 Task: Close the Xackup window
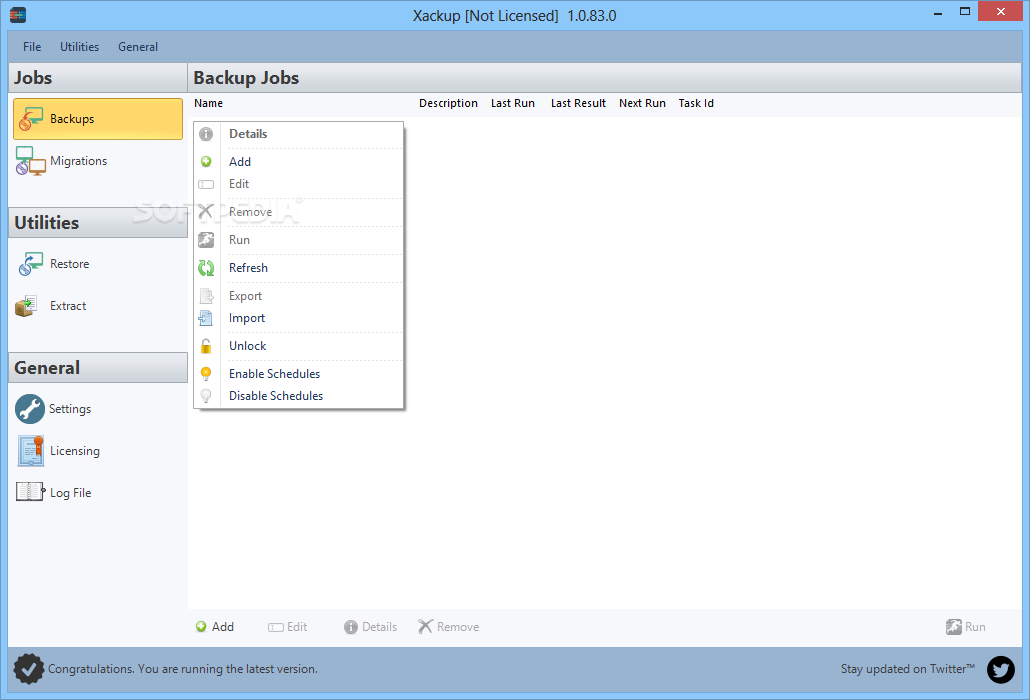coord(1000,11)
